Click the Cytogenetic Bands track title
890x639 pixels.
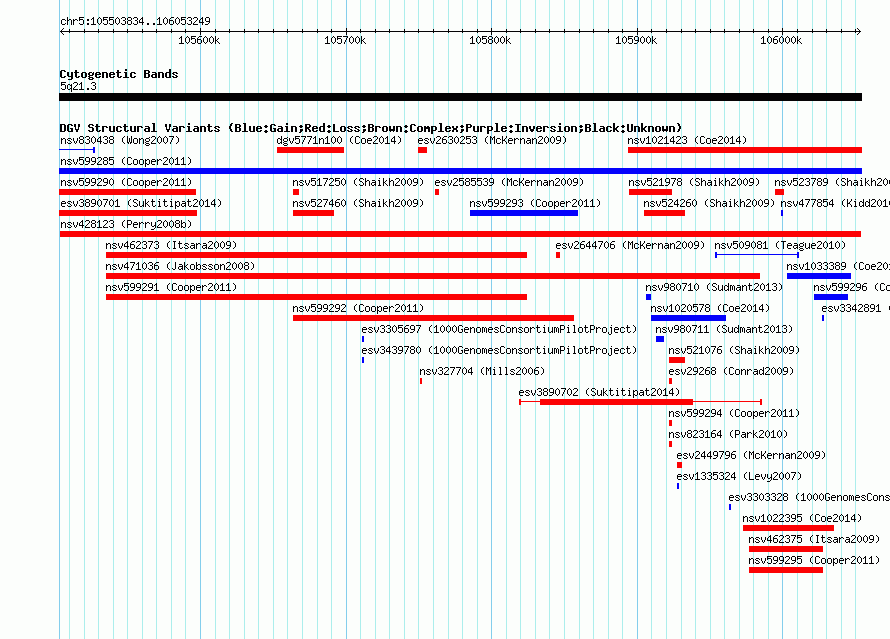(x=119, y=74)
